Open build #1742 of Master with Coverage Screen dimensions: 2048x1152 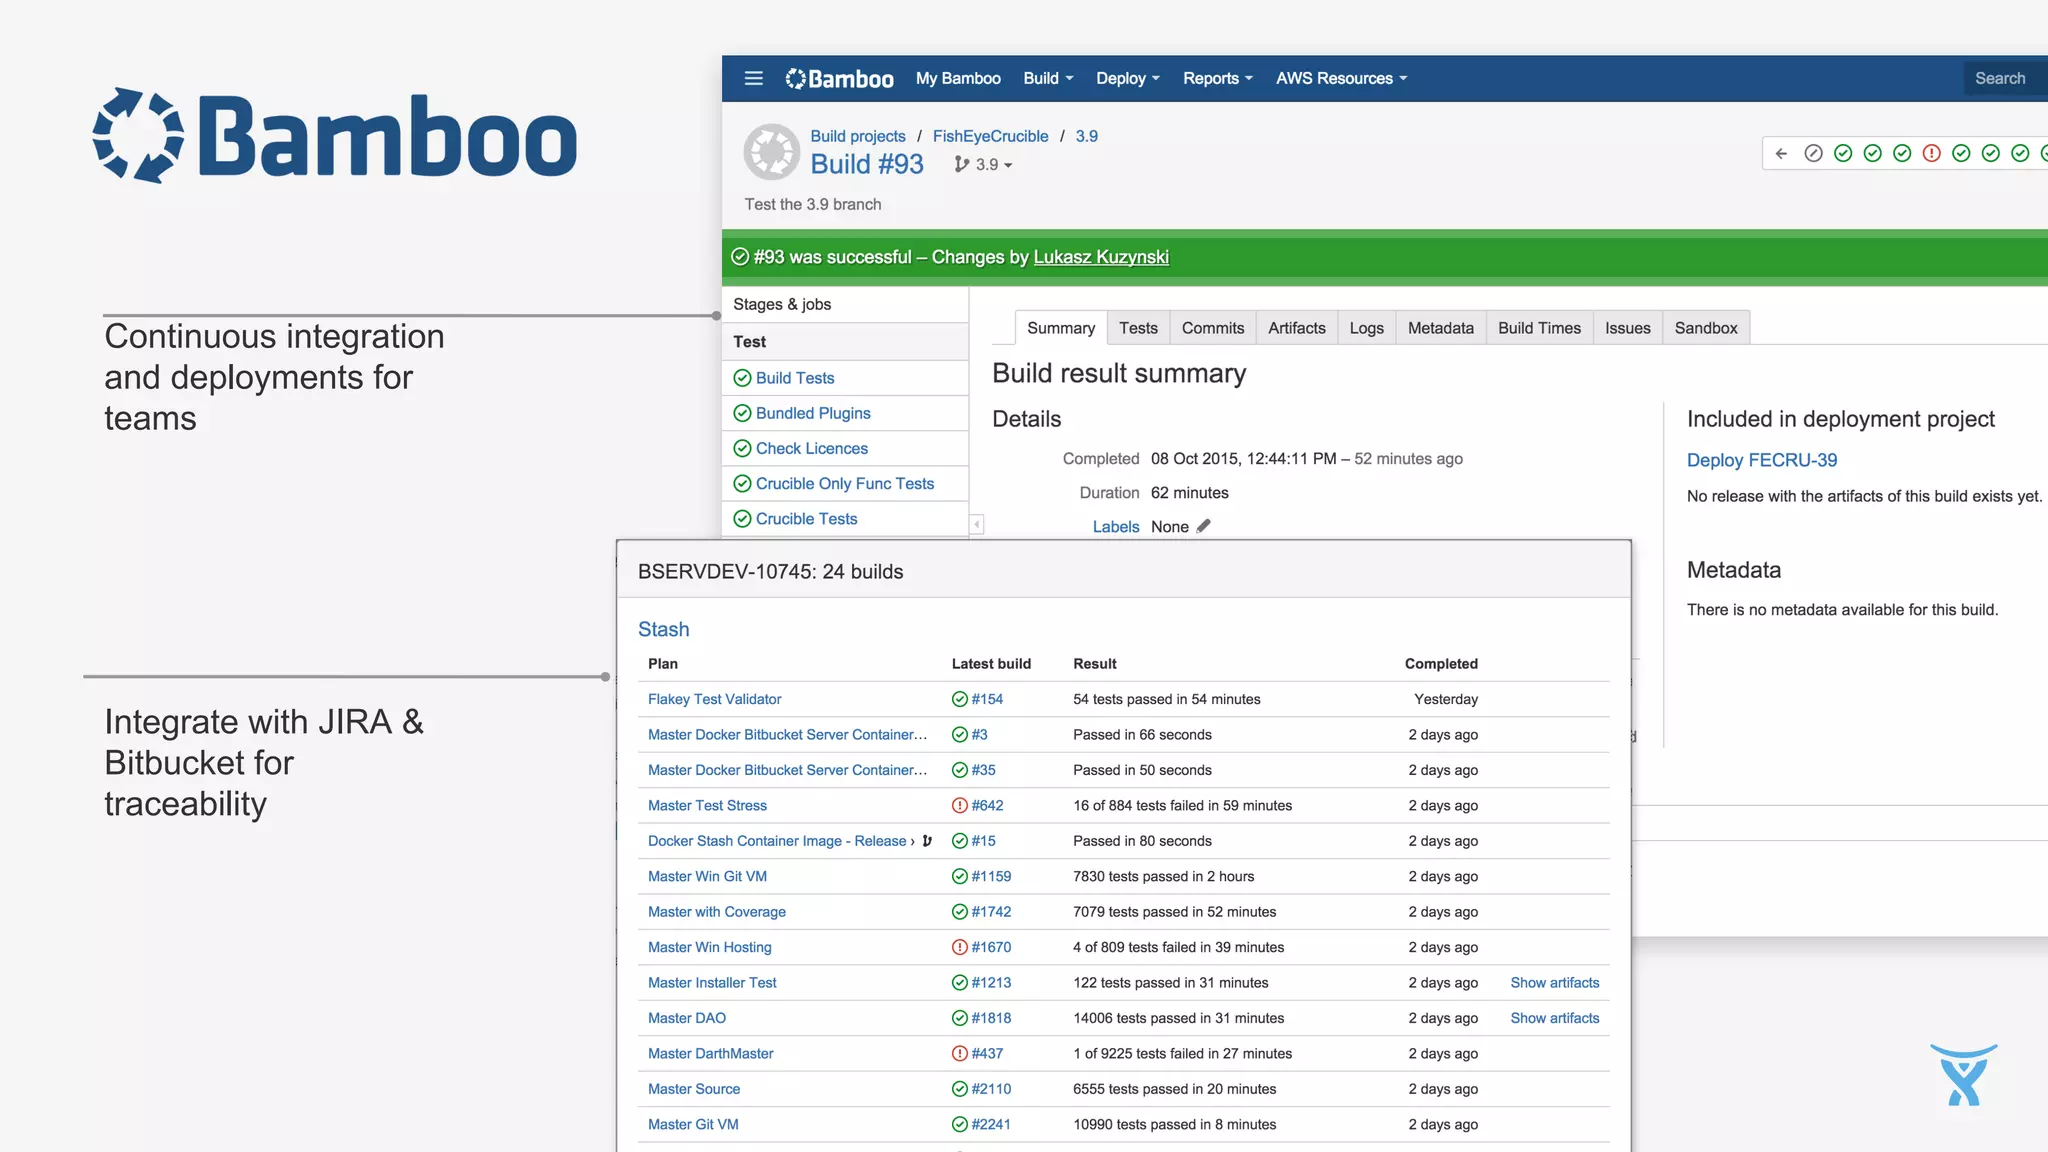991,912
